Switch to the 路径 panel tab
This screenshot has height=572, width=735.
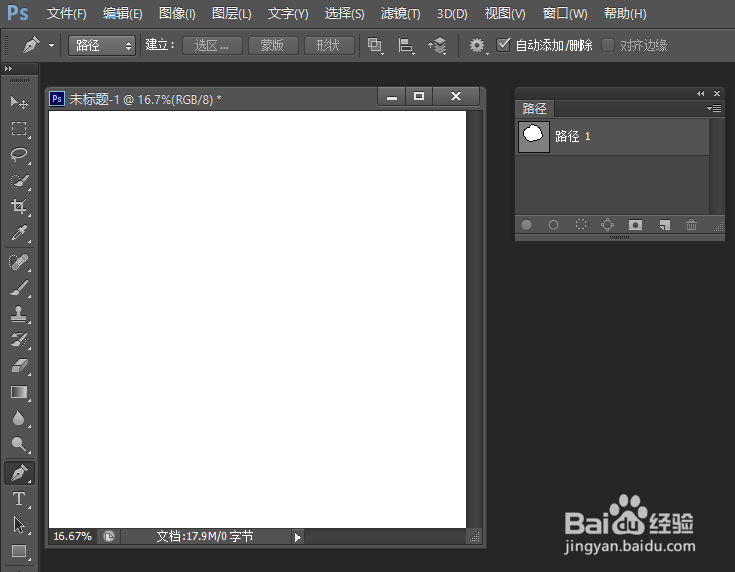534,109
